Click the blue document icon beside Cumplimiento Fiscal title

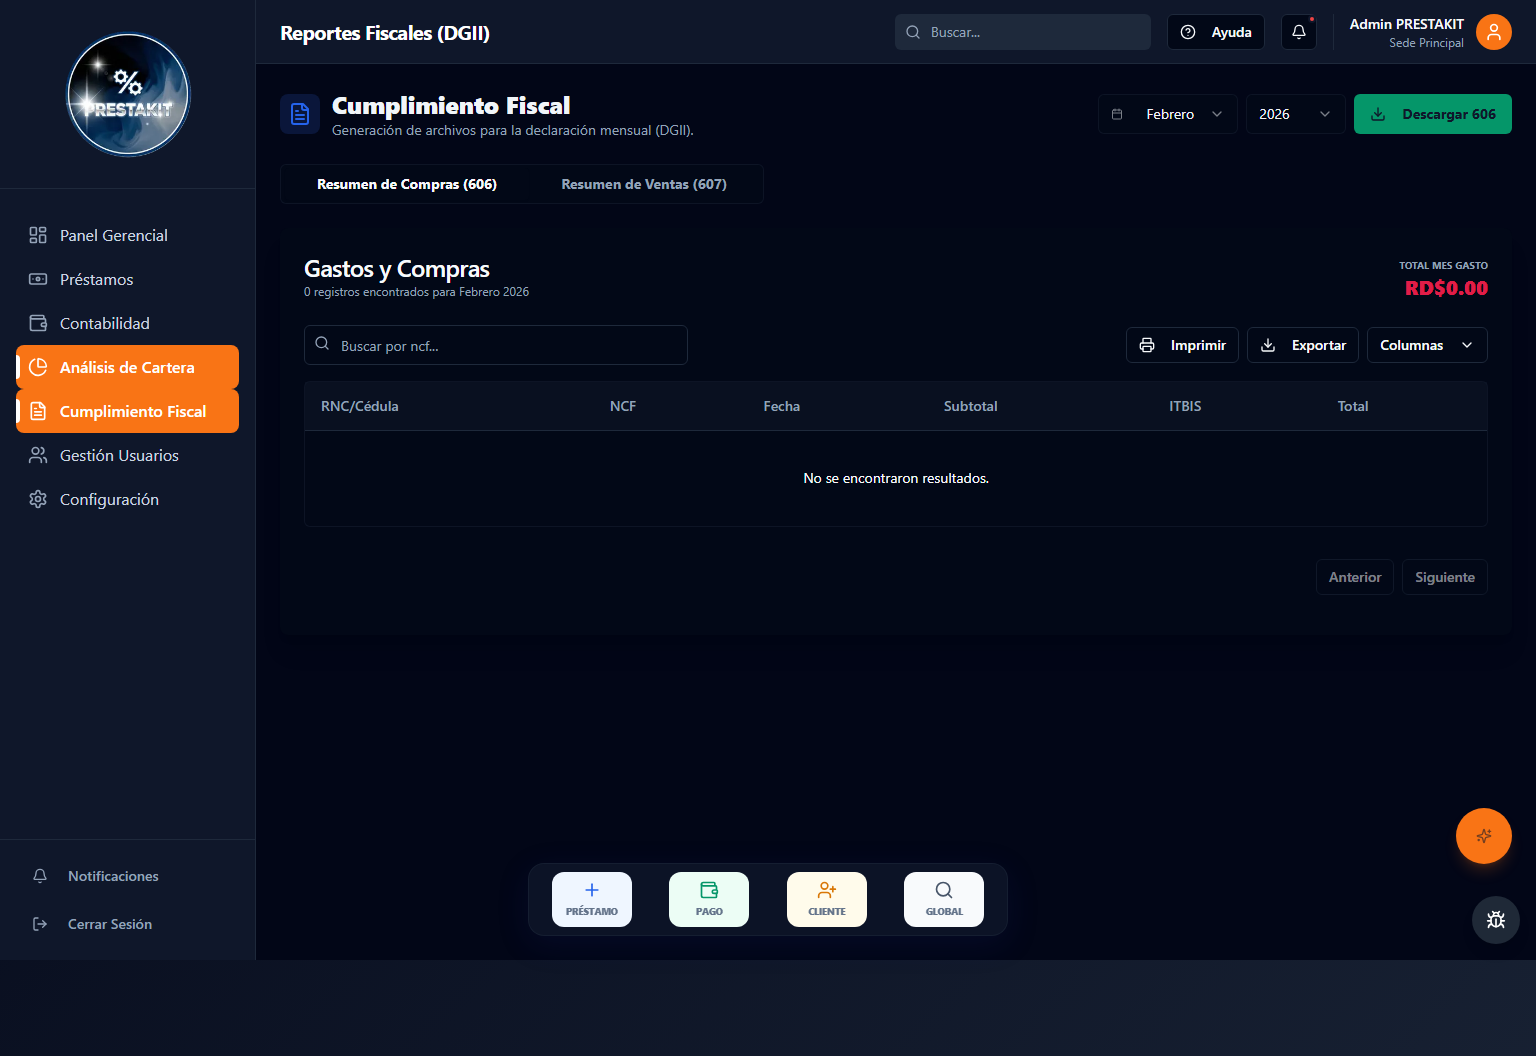[300, 114]
